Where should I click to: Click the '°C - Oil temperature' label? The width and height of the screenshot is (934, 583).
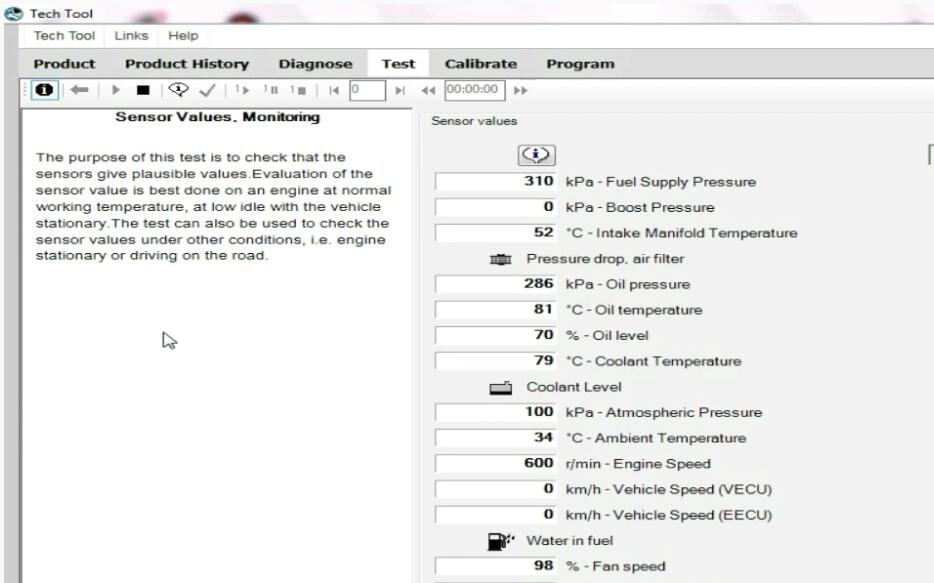pyautogui.click(x=634, y=310)
